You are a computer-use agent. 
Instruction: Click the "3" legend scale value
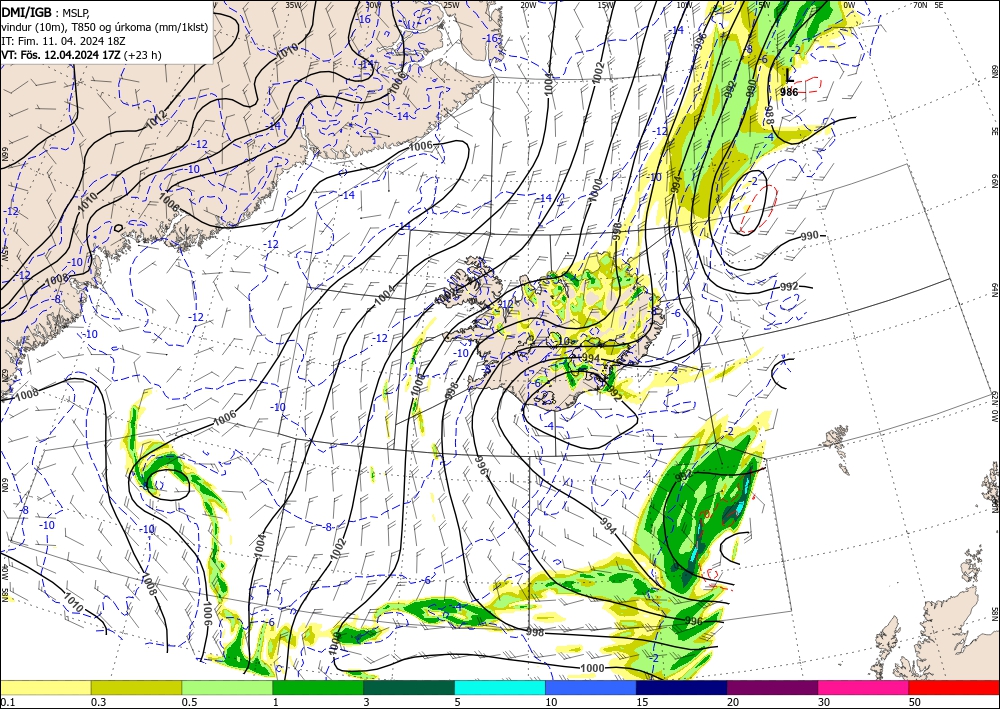pyautogui.click(x=367, y=702)
